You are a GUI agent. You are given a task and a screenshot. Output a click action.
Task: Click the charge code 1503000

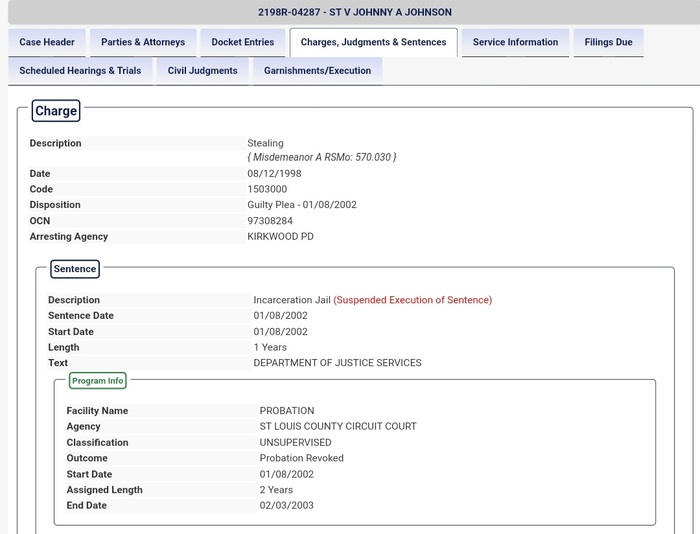tap(267, 189)
